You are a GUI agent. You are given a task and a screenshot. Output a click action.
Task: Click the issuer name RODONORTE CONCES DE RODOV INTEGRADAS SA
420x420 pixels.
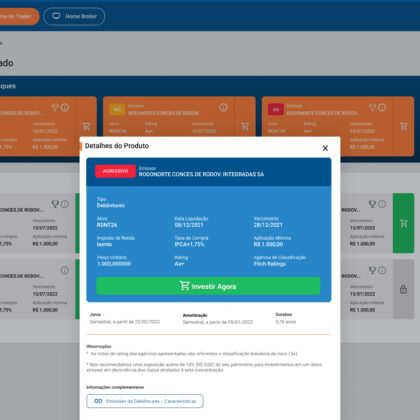201,174
